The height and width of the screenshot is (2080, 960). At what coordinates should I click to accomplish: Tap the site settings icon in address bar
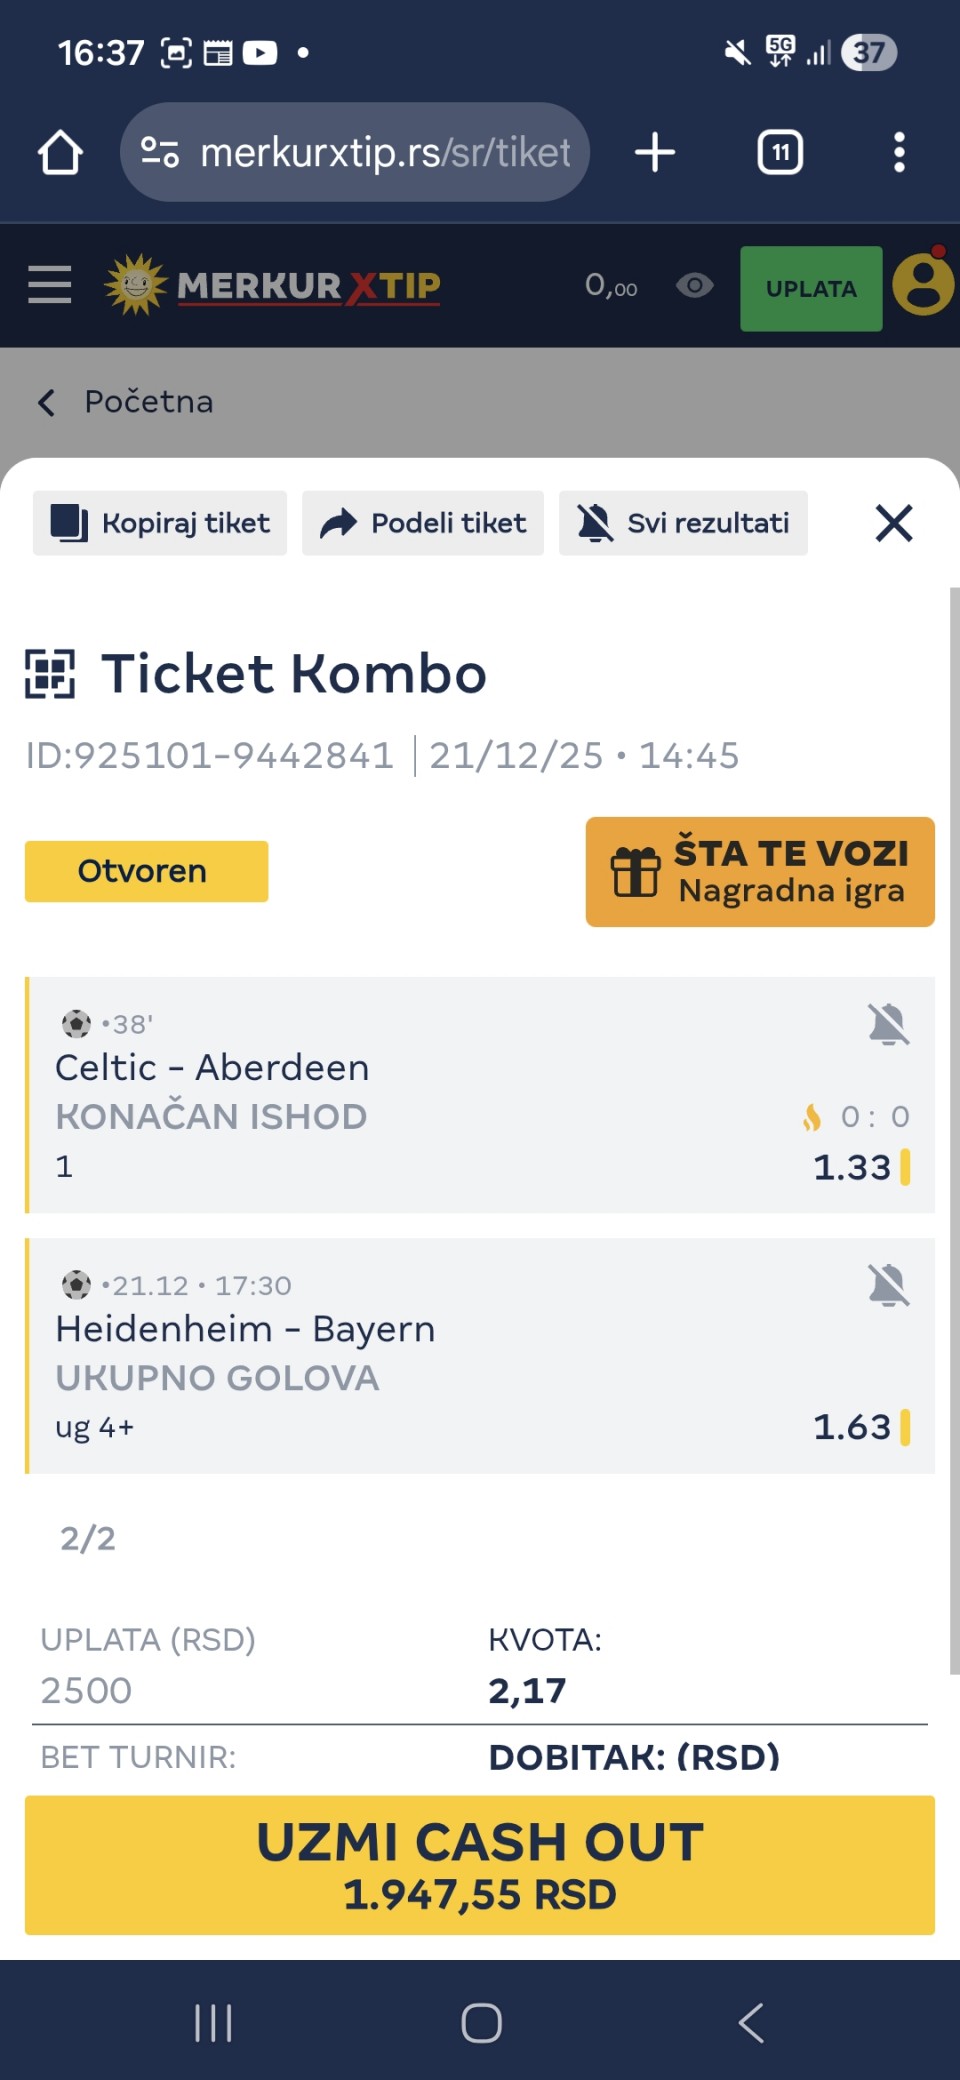click(160, 153)
